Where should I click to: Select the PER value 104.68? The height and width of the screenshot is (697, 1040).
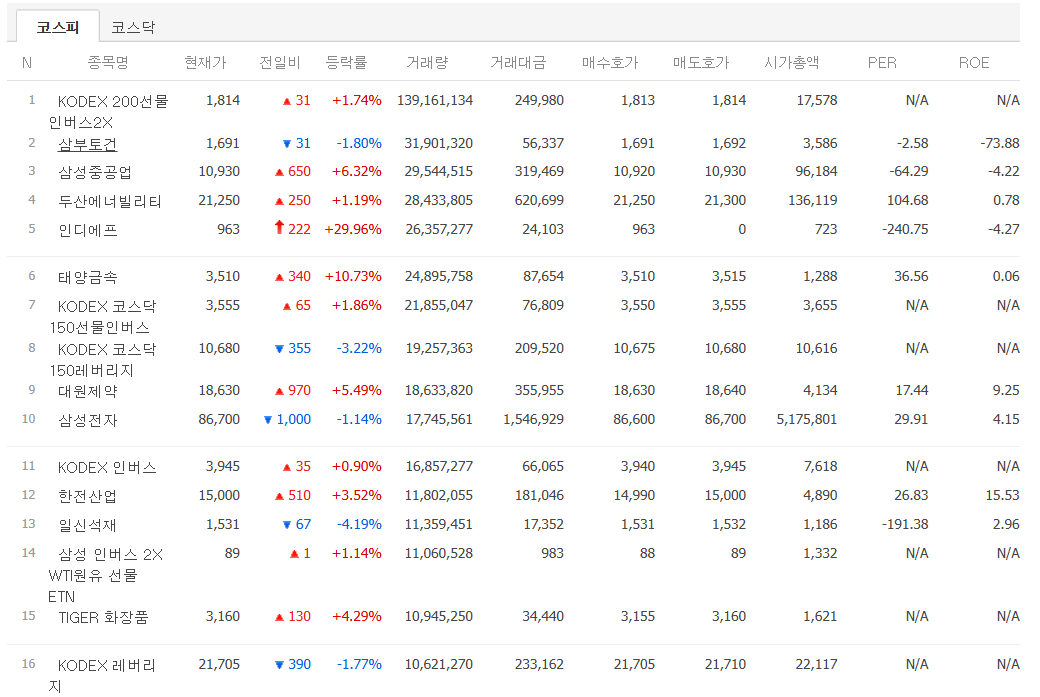coord(907,200)
